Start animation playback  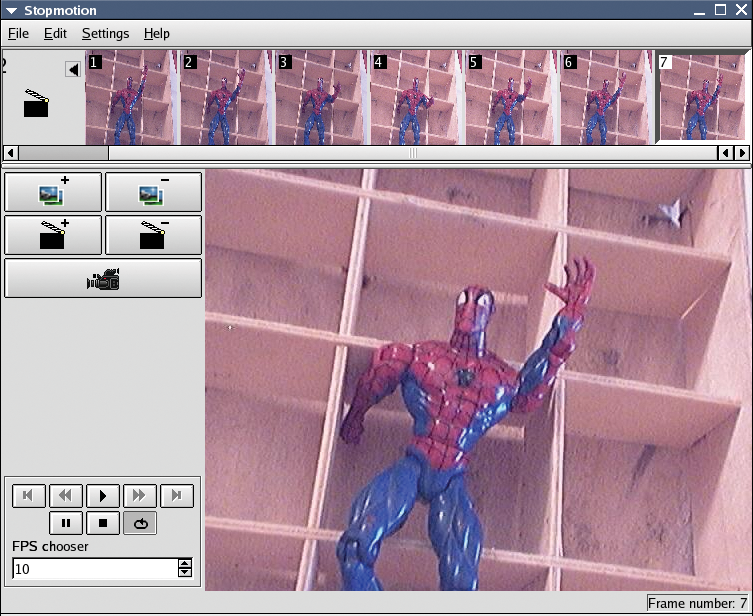click(x=103, y=495)
